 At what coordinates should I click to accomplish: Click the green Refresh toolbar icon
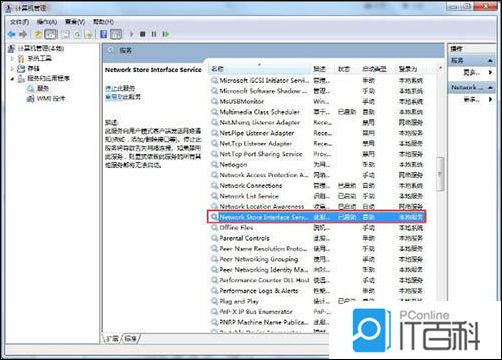[77, 34]
